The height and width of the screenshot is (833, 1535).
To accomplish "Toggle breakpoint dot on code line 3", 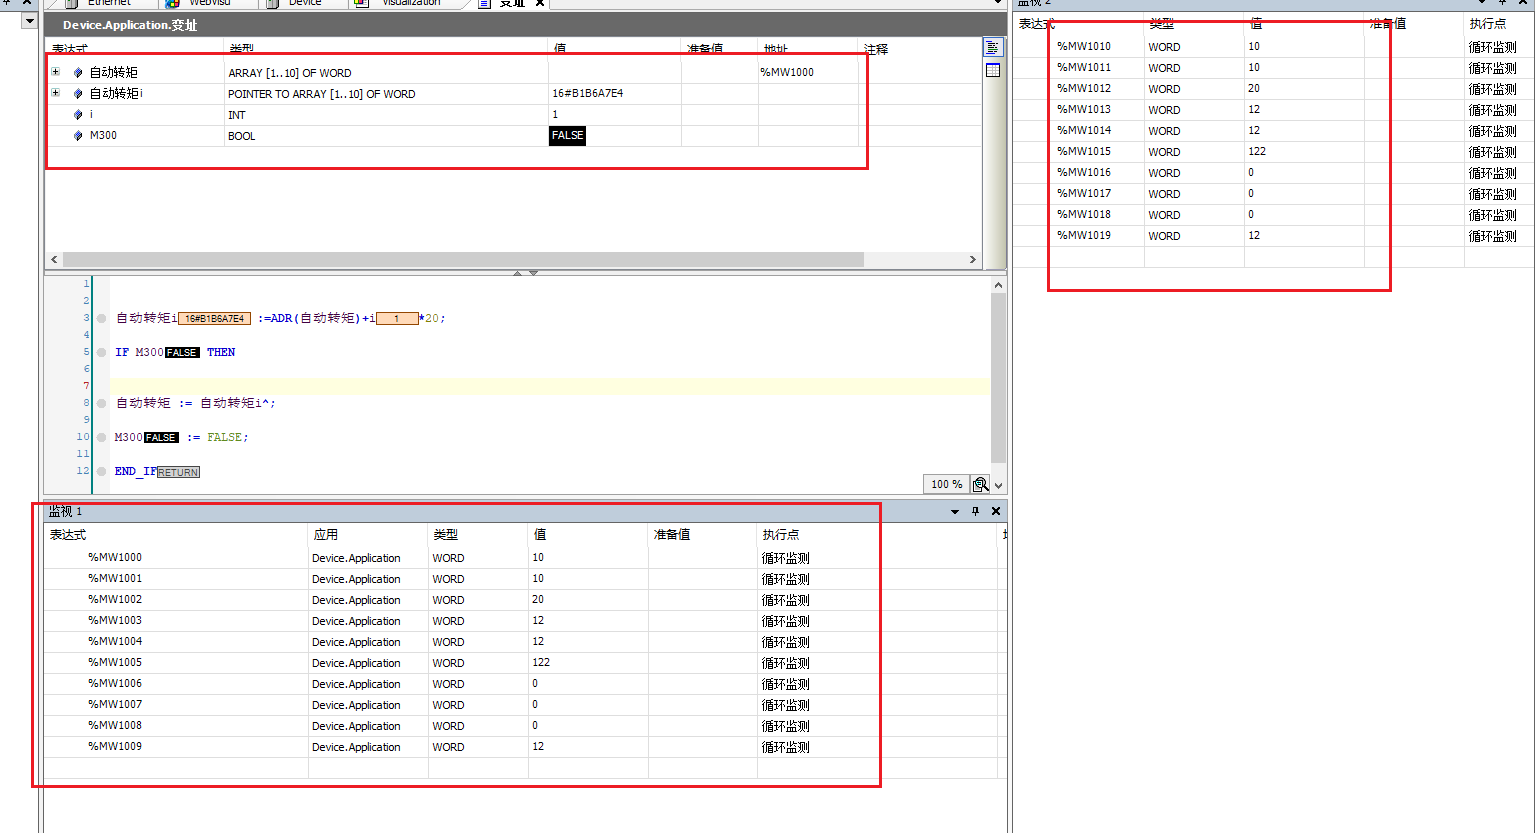I will (102, 319).
